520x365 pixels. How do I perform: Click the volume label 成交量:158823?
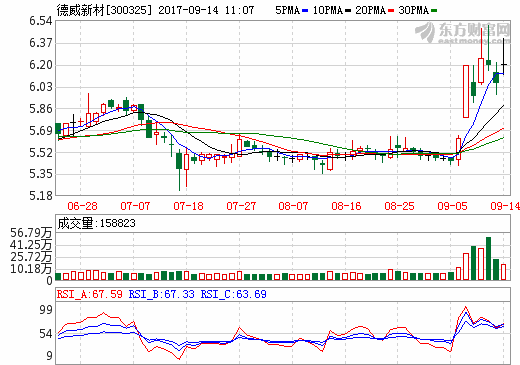[96, 223]
